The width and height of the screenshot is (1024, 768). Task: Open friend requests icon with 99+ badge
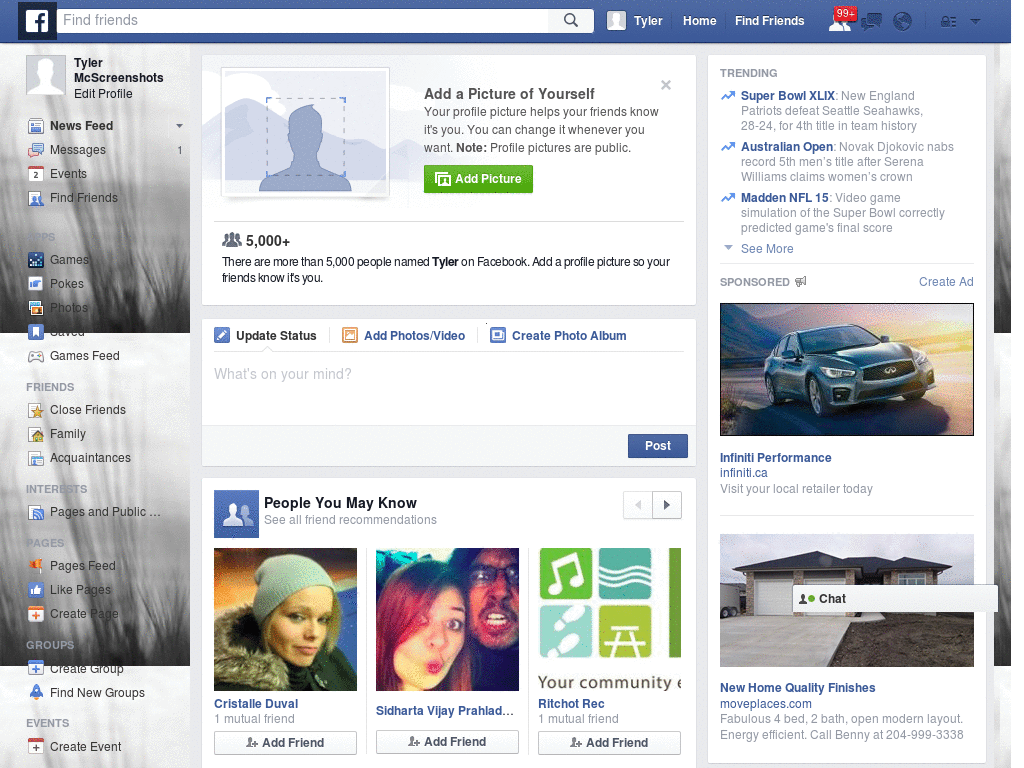[x=840, y=21]
